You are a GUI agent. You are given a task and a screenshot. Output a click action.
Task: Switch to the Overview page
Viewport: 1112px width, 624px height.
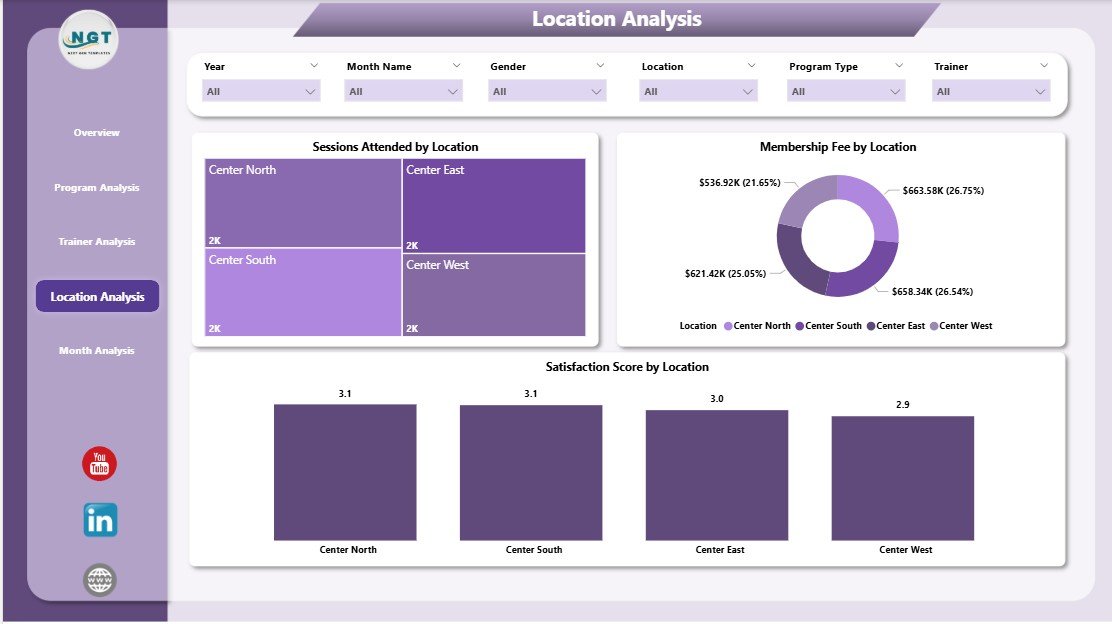click(x=97, y=132)
